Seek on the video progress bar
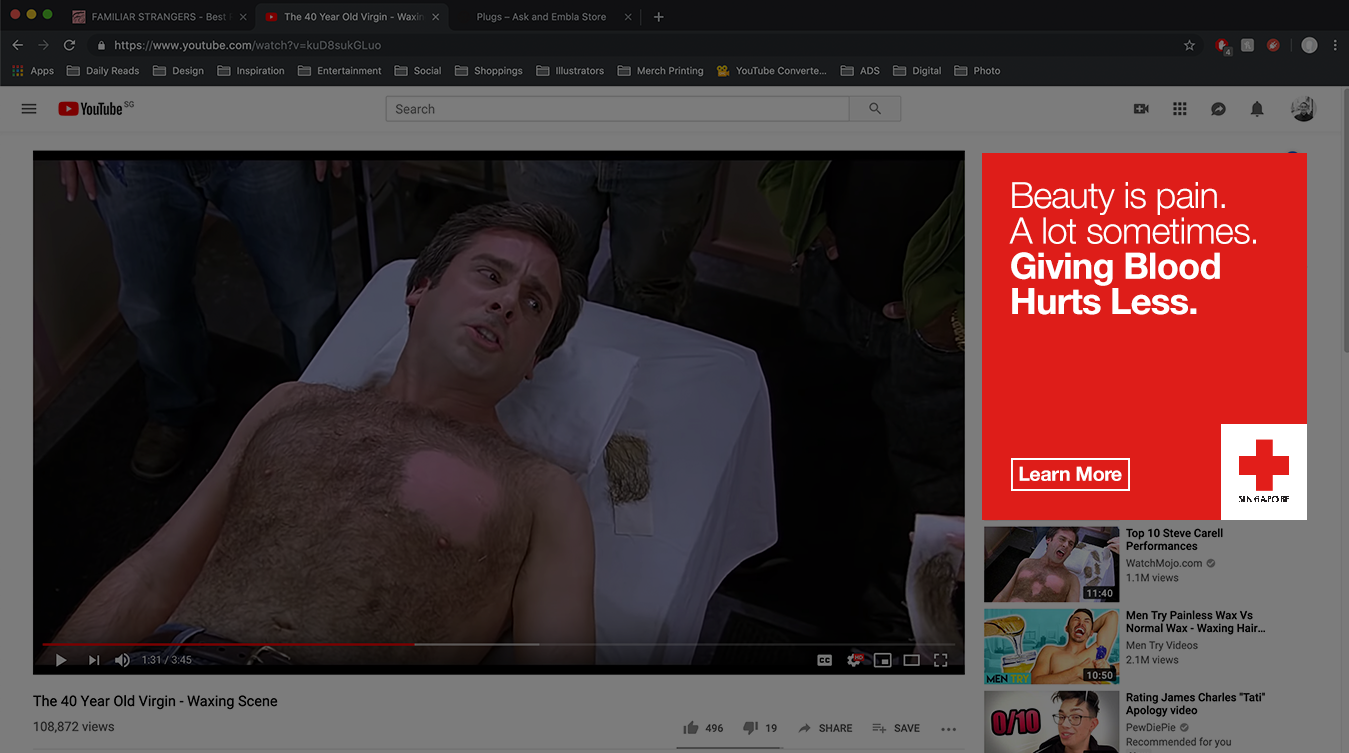This screenshot has width=1349, height=753. [499, 645]
